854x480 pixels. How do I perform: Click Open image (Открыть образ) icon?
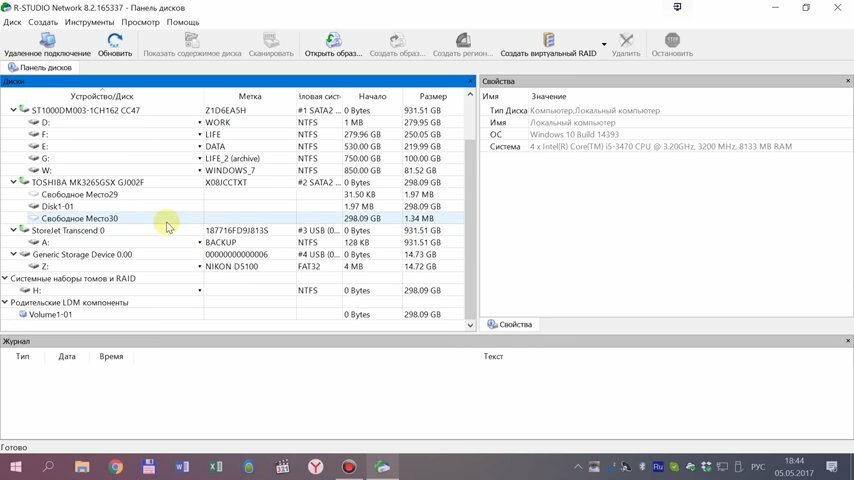point(333,44)
